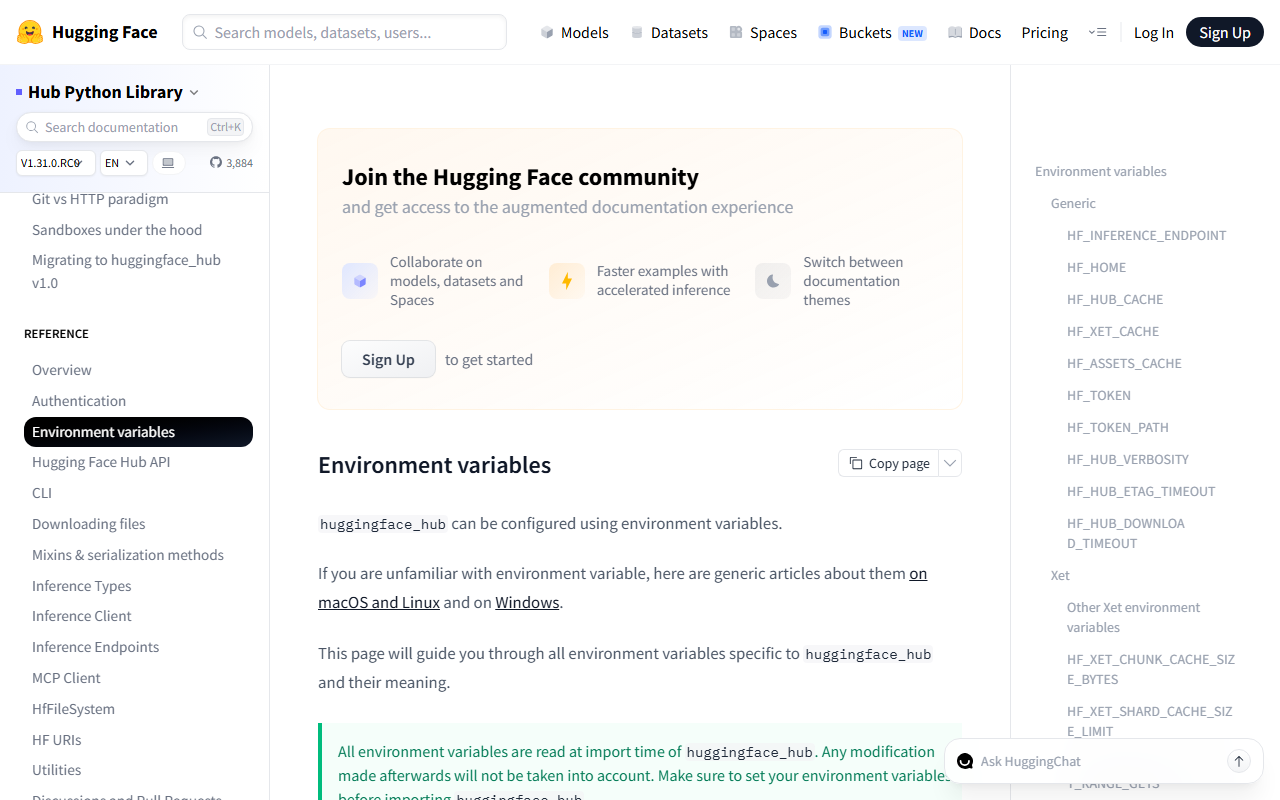Screen dimensions: 1280x800
Task: Jump to the Xet section in outline
Action: point(1060,575)
